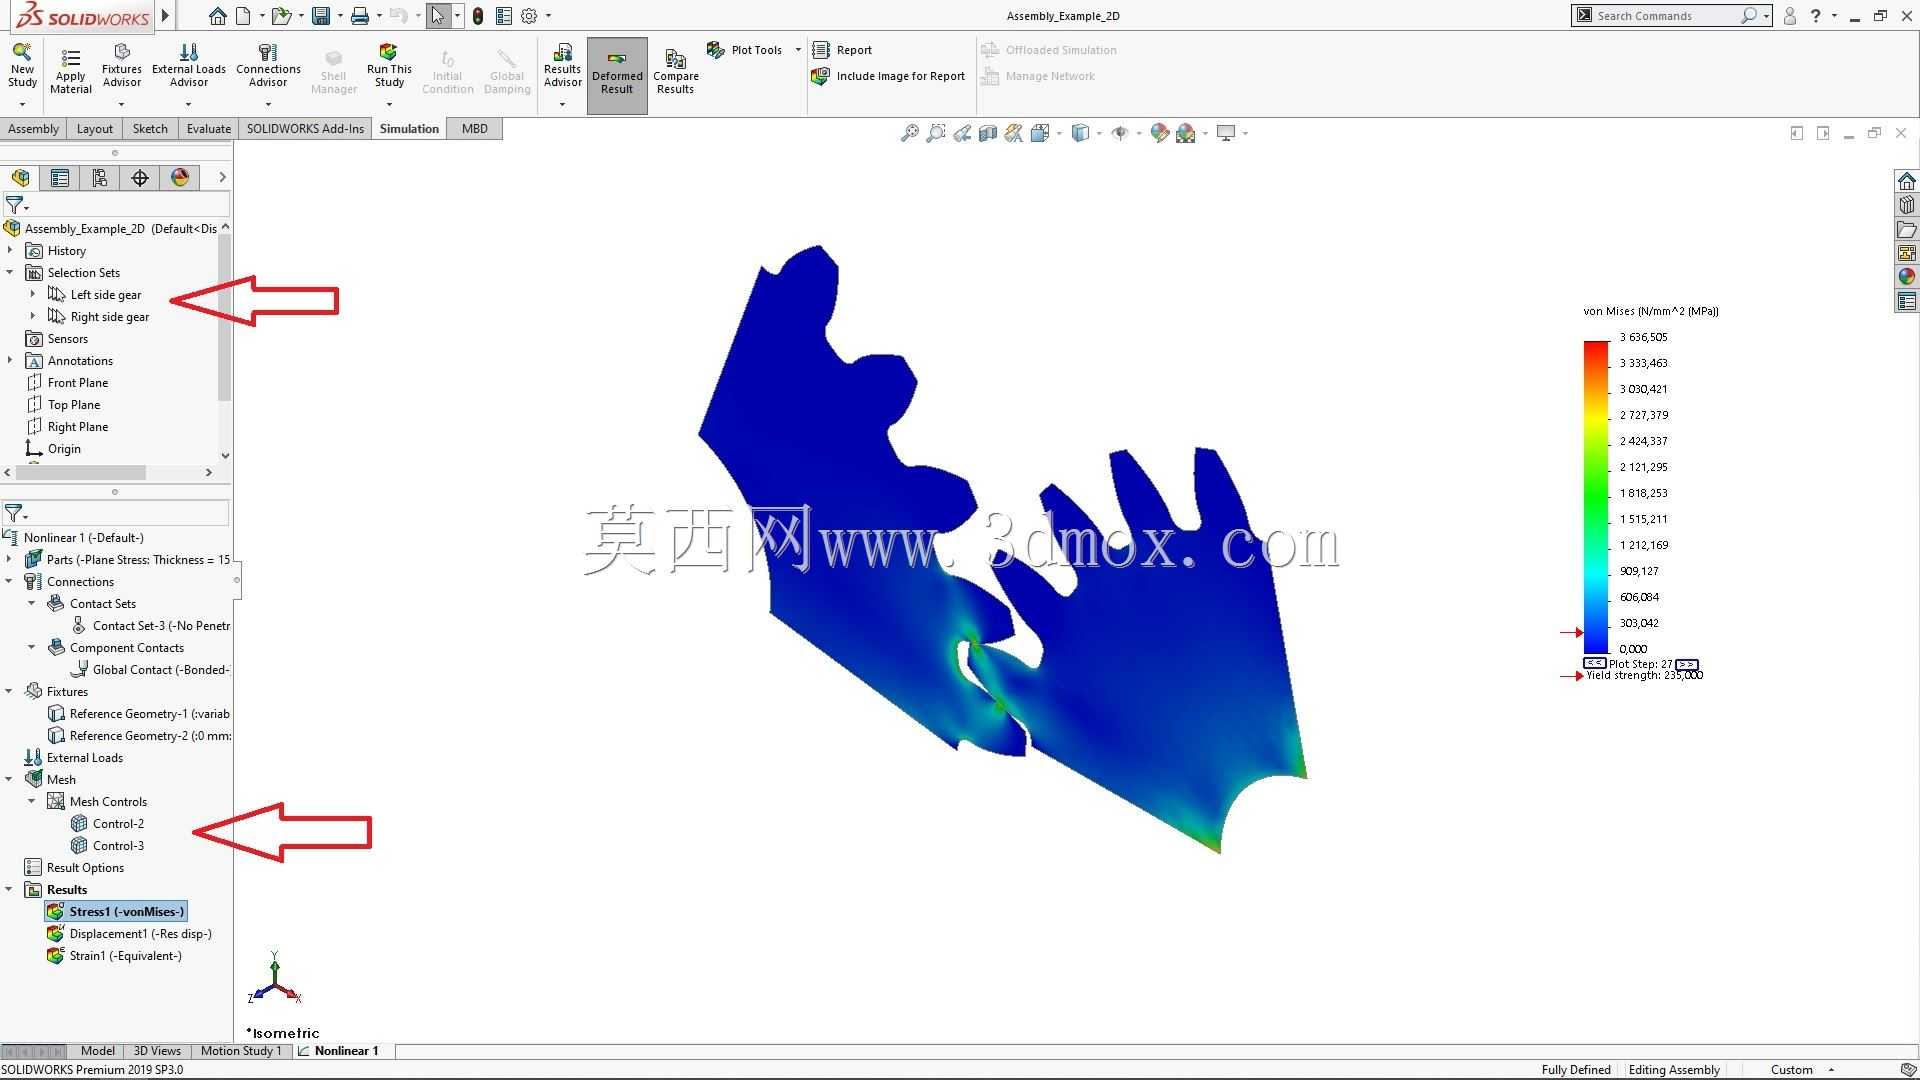1920x1080 pixels.
Task: Click the Report button
Action: [x=843, y=50]
